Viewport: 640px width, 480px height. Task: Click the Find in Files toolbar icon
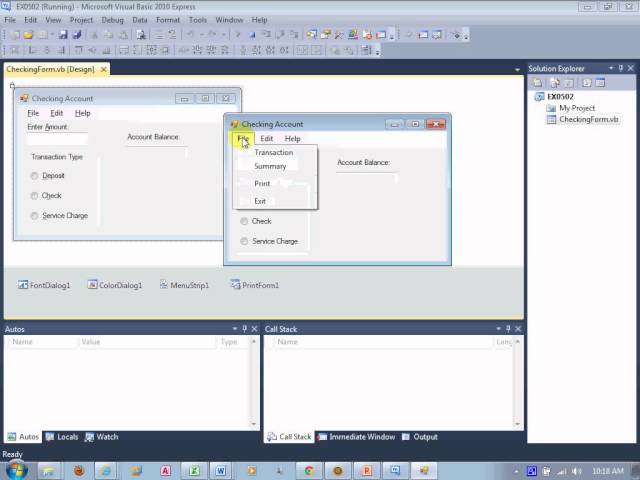(141, 35)
